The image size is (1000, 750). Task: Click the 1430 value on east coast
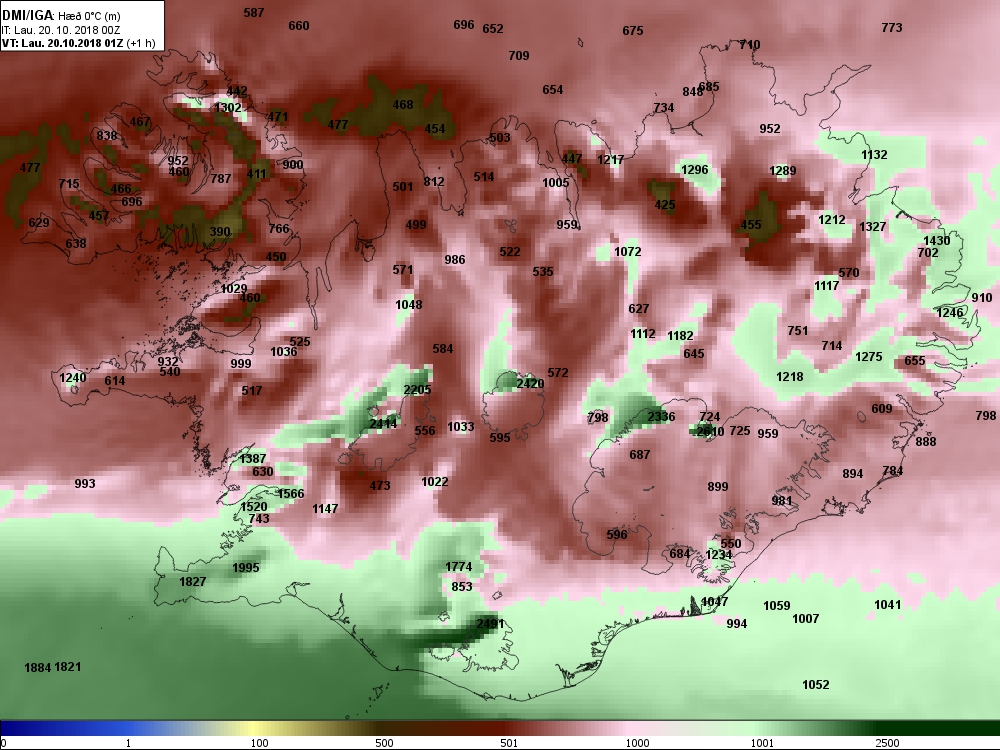[937, 241]
